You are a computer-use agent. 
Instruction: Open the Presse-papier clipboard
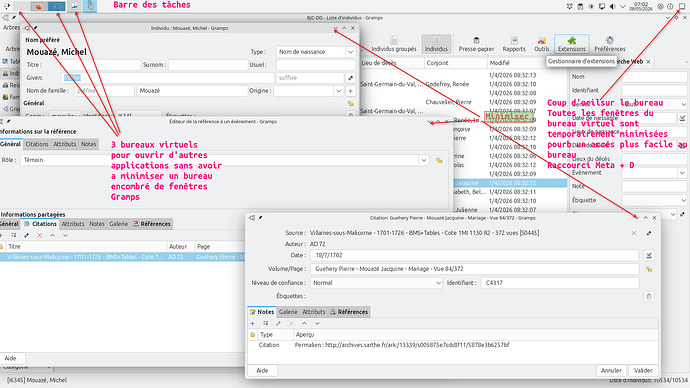(x=476, y=44)
